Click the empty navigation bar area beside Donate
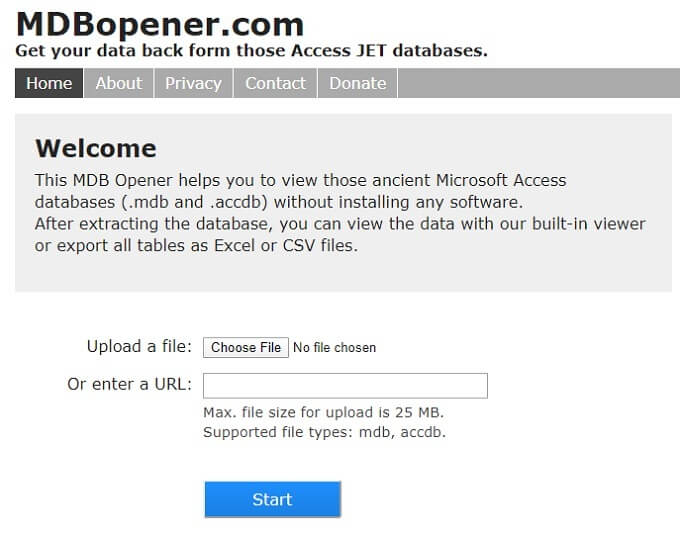680x538 pixels. click(x=538, y=83)
